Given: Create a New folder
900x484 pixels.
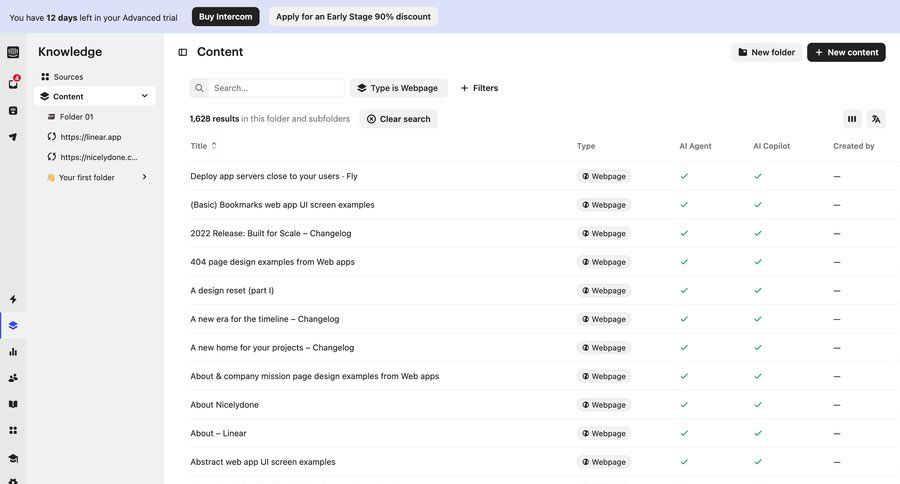Looking at the screenshot, I should click(766, 52).
